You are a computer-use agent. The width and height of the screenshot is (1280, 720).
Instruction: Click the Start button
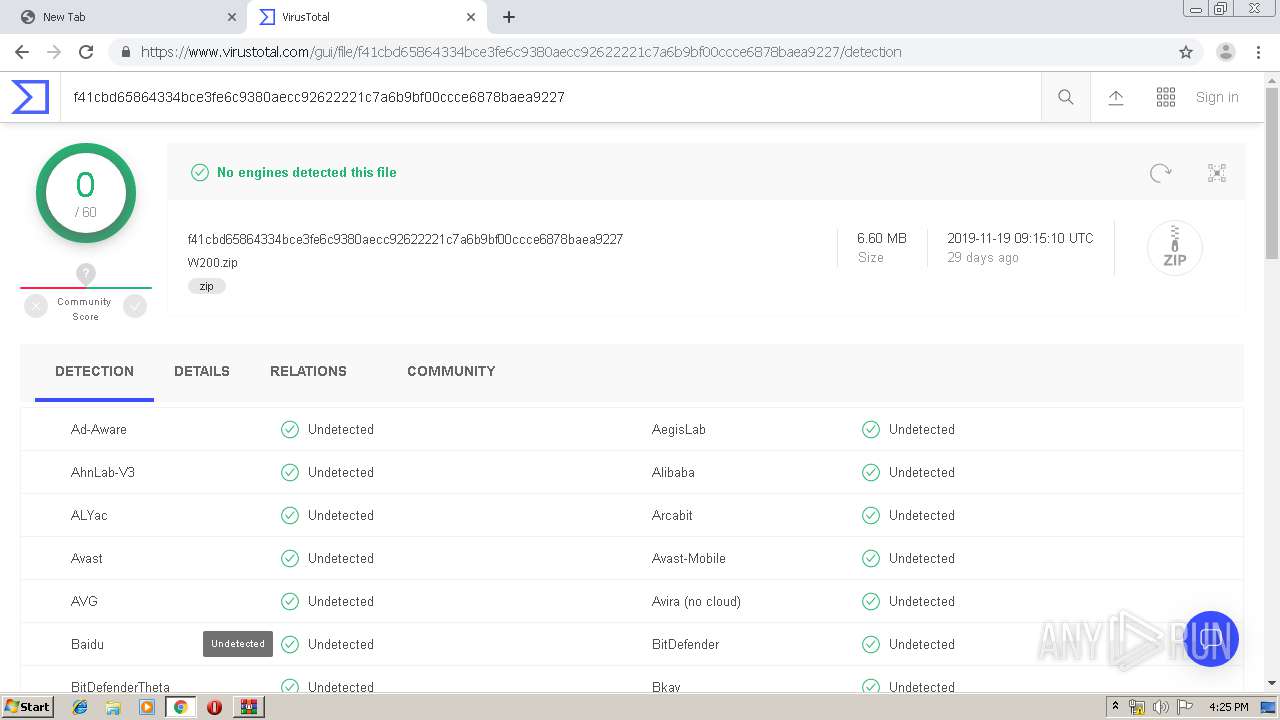click(x=27, y=707)
